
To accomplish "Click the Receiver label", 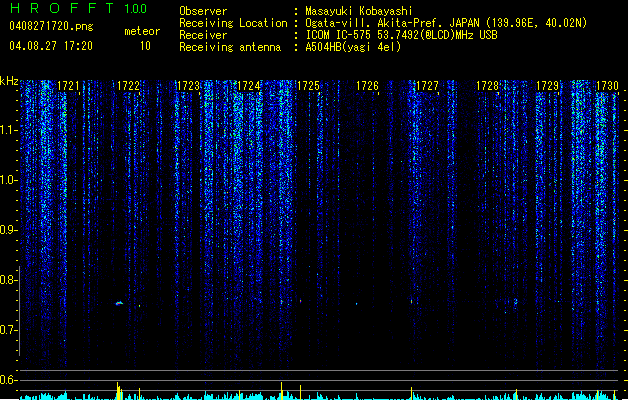I will [x=203, y=35].
